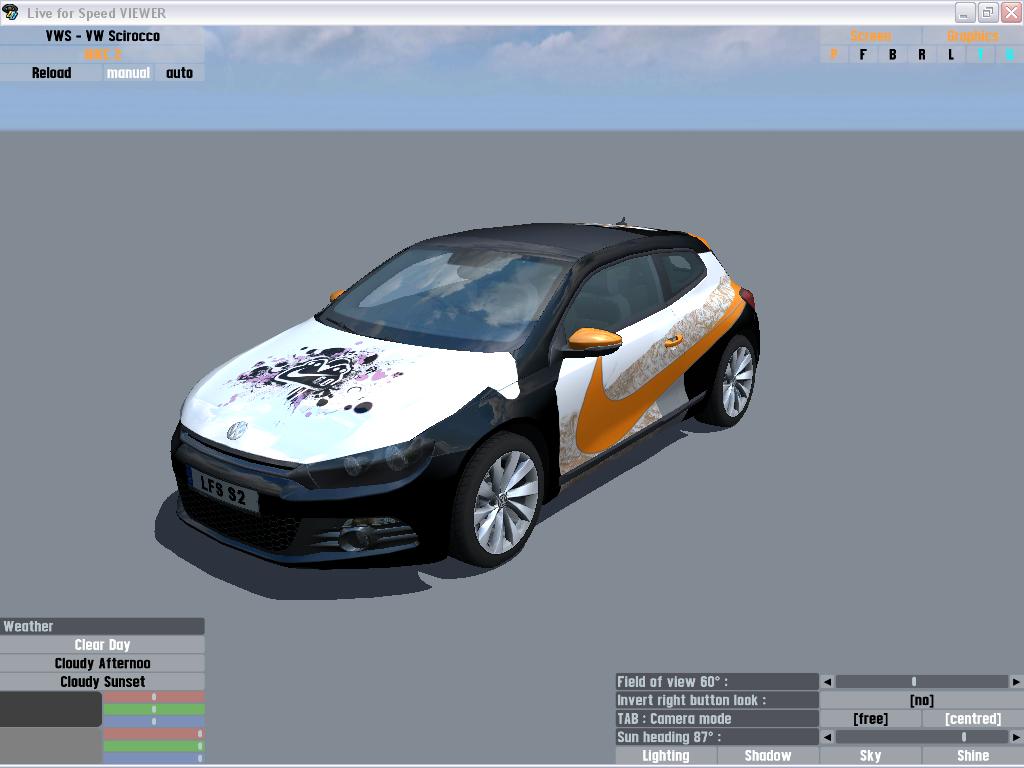Click the orange view button left of F
Image resolution: width=1024 pixels, height=768 pixels.
[x=834, y=55]
